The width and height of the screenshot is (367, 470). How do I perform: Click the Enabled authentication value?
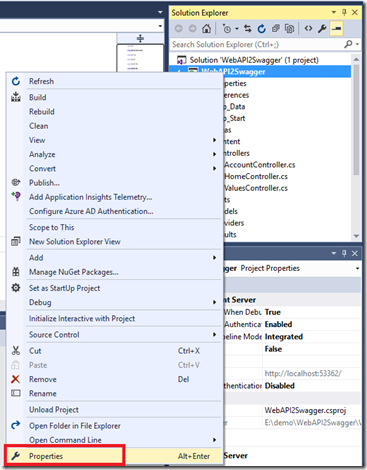pos(278,324)
